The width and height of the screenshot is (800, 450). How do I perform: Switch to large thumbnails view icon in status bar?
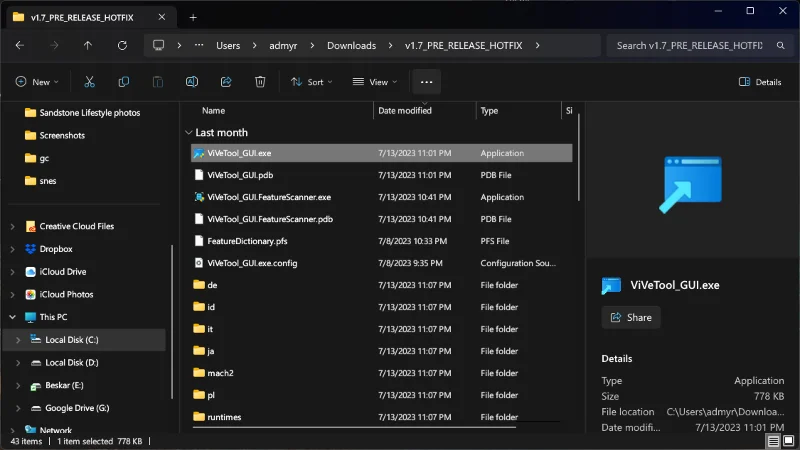click(x=789, y=441)
